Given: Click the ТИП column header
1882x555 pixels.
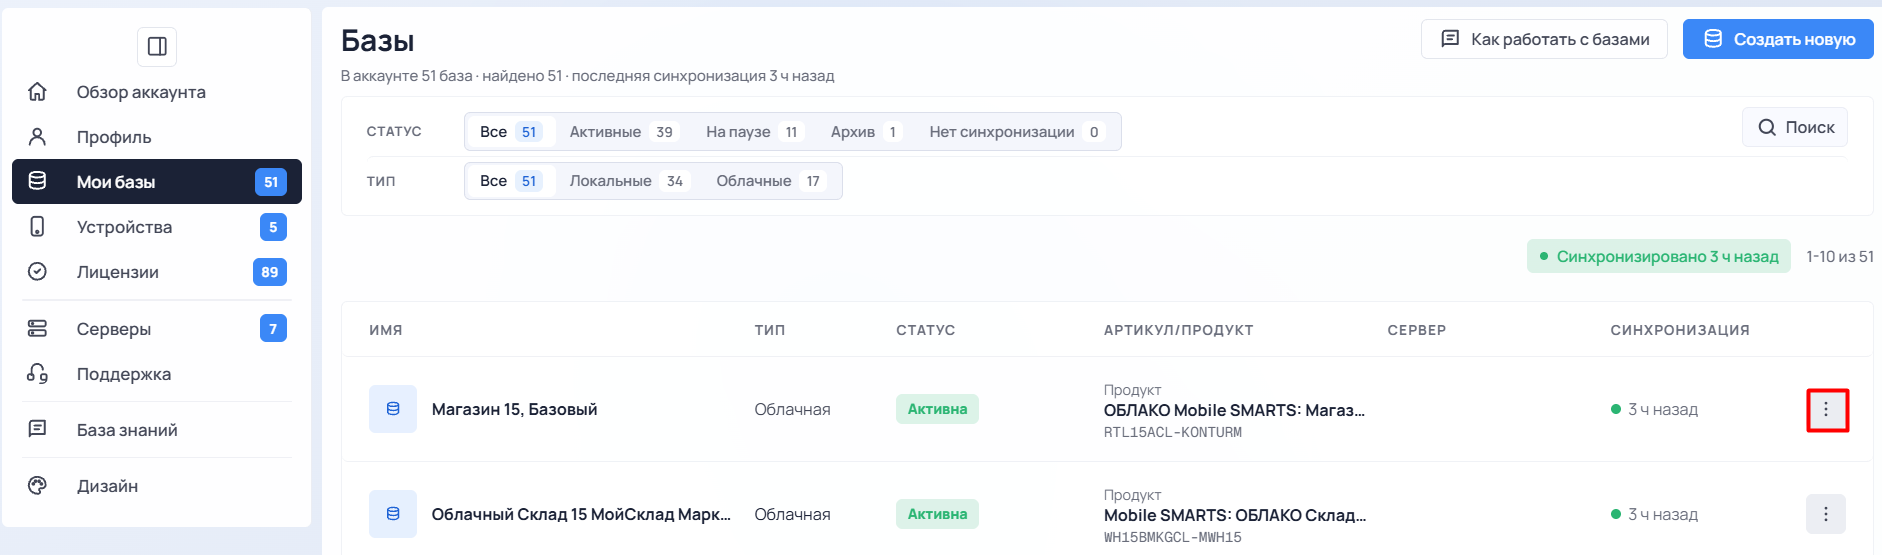Looking at the screenshot, I should (x=770, y=330).
